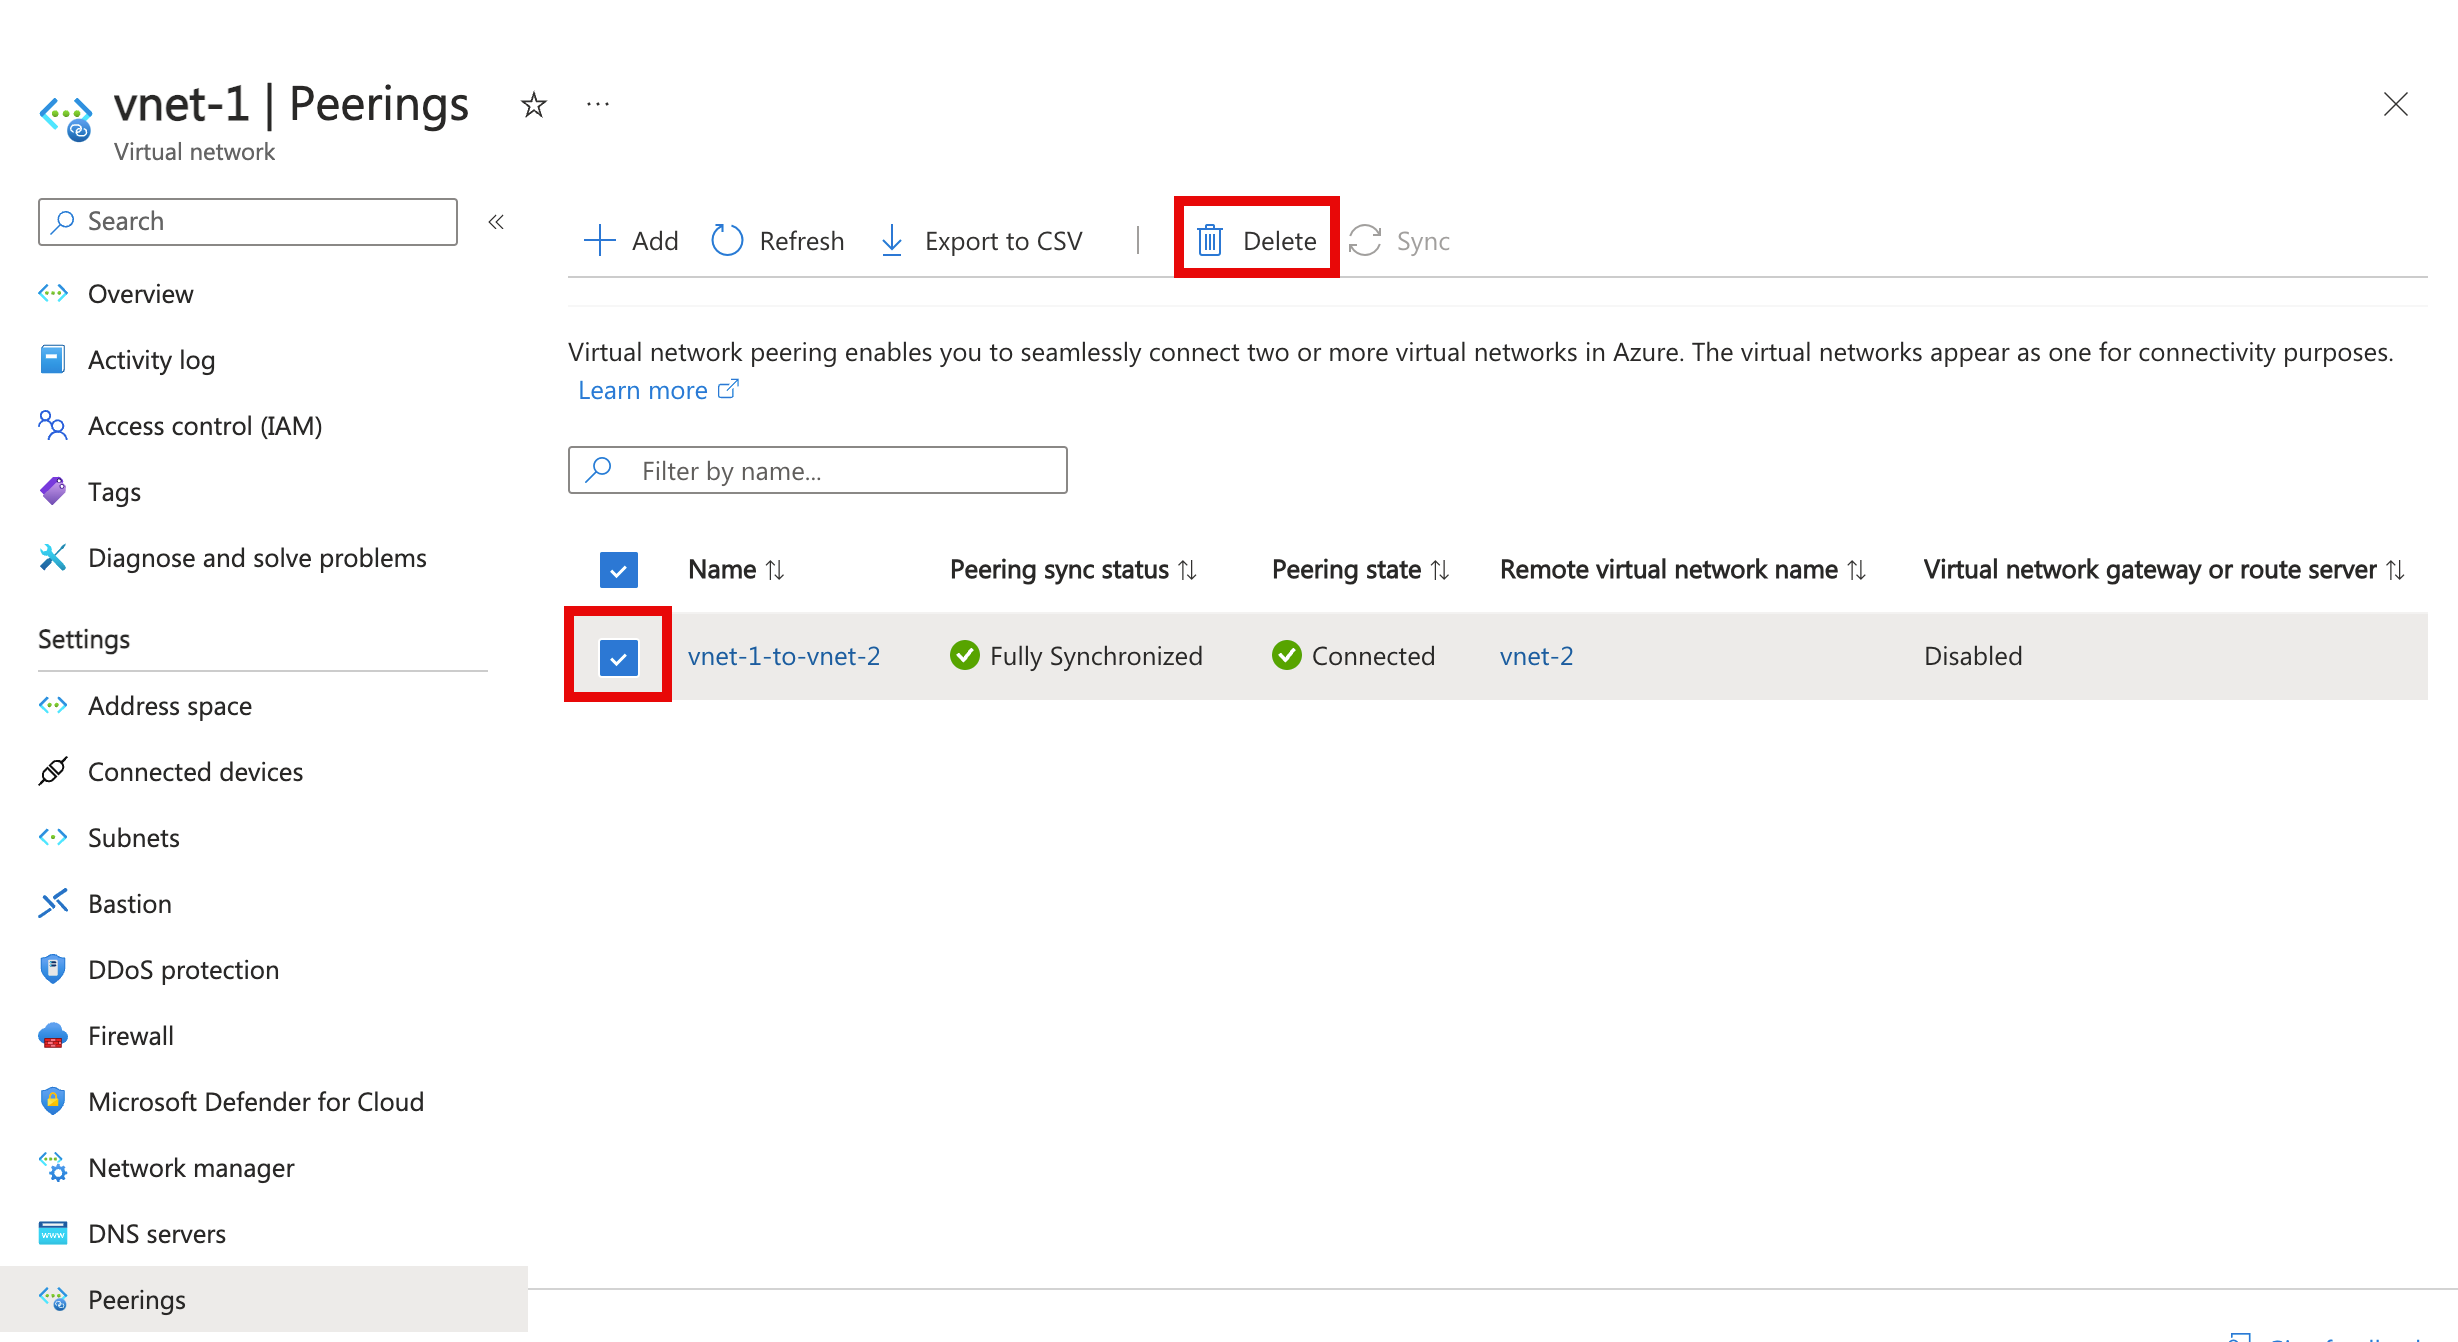Click the vnet-1-to-vnet-2 peering link
The image size is (2458, 1342).
(x=785, y=654)
